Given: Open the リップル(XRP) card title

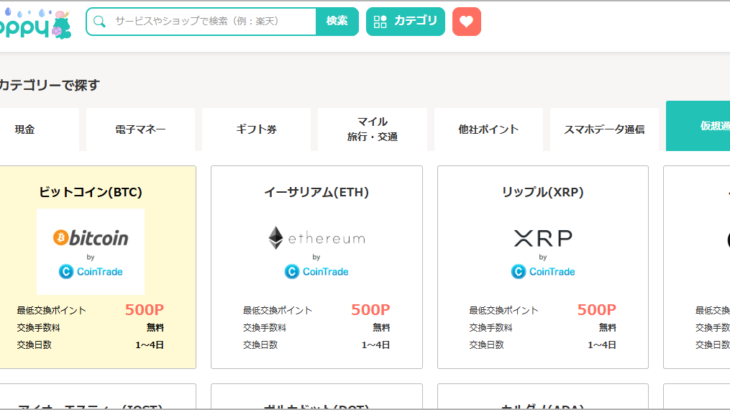Looking at the screenshot, I should [543, 192].
